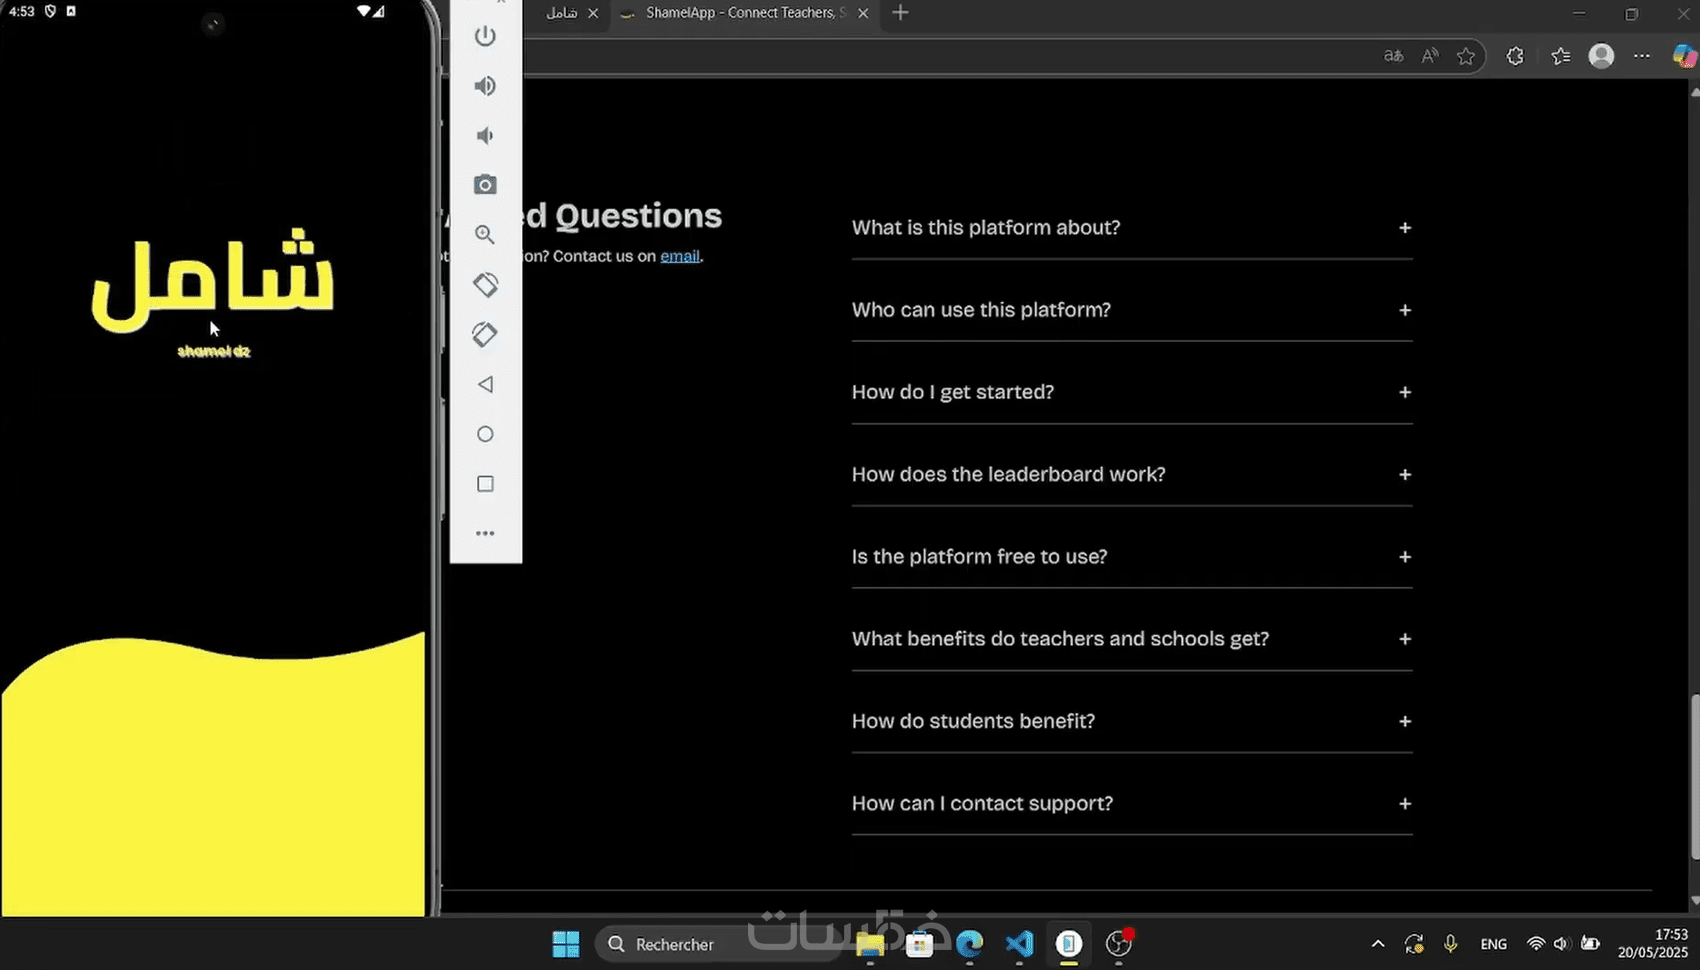This screenshot has height=970, width=1700.
Task: Click the microphone icon in system tray
Action: [x=1450, y=944]
